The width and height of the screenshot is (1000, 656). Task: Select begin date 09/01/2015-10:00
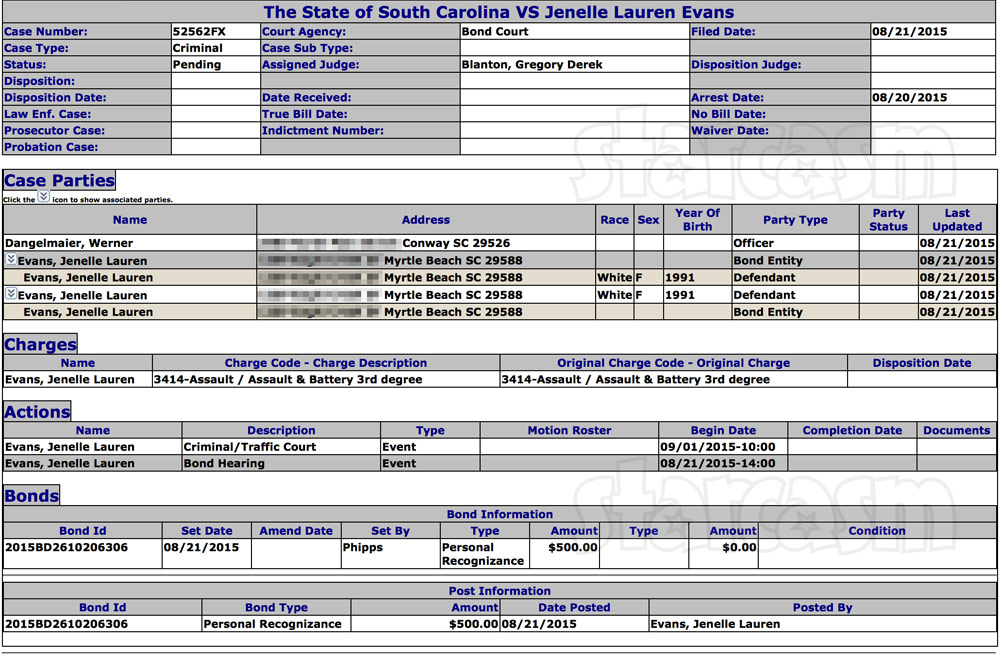pyautogui.click(x=717, y=447)
